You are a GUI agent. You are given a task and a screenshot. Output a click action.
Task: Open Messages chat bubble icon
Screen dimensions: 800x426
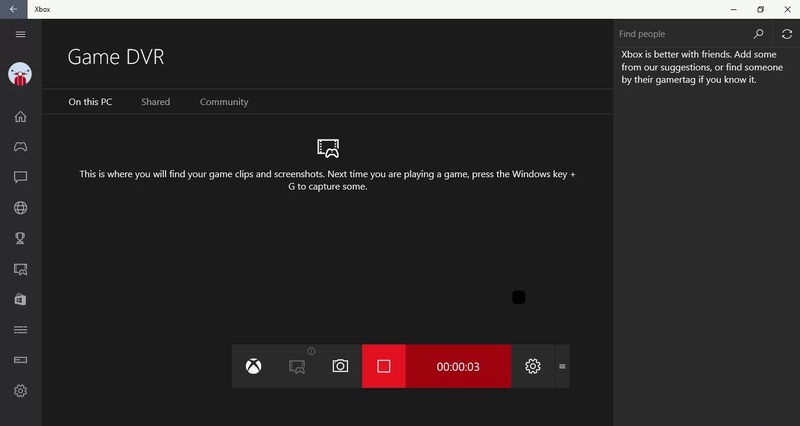pyautogui.click(x=20, y=177)
